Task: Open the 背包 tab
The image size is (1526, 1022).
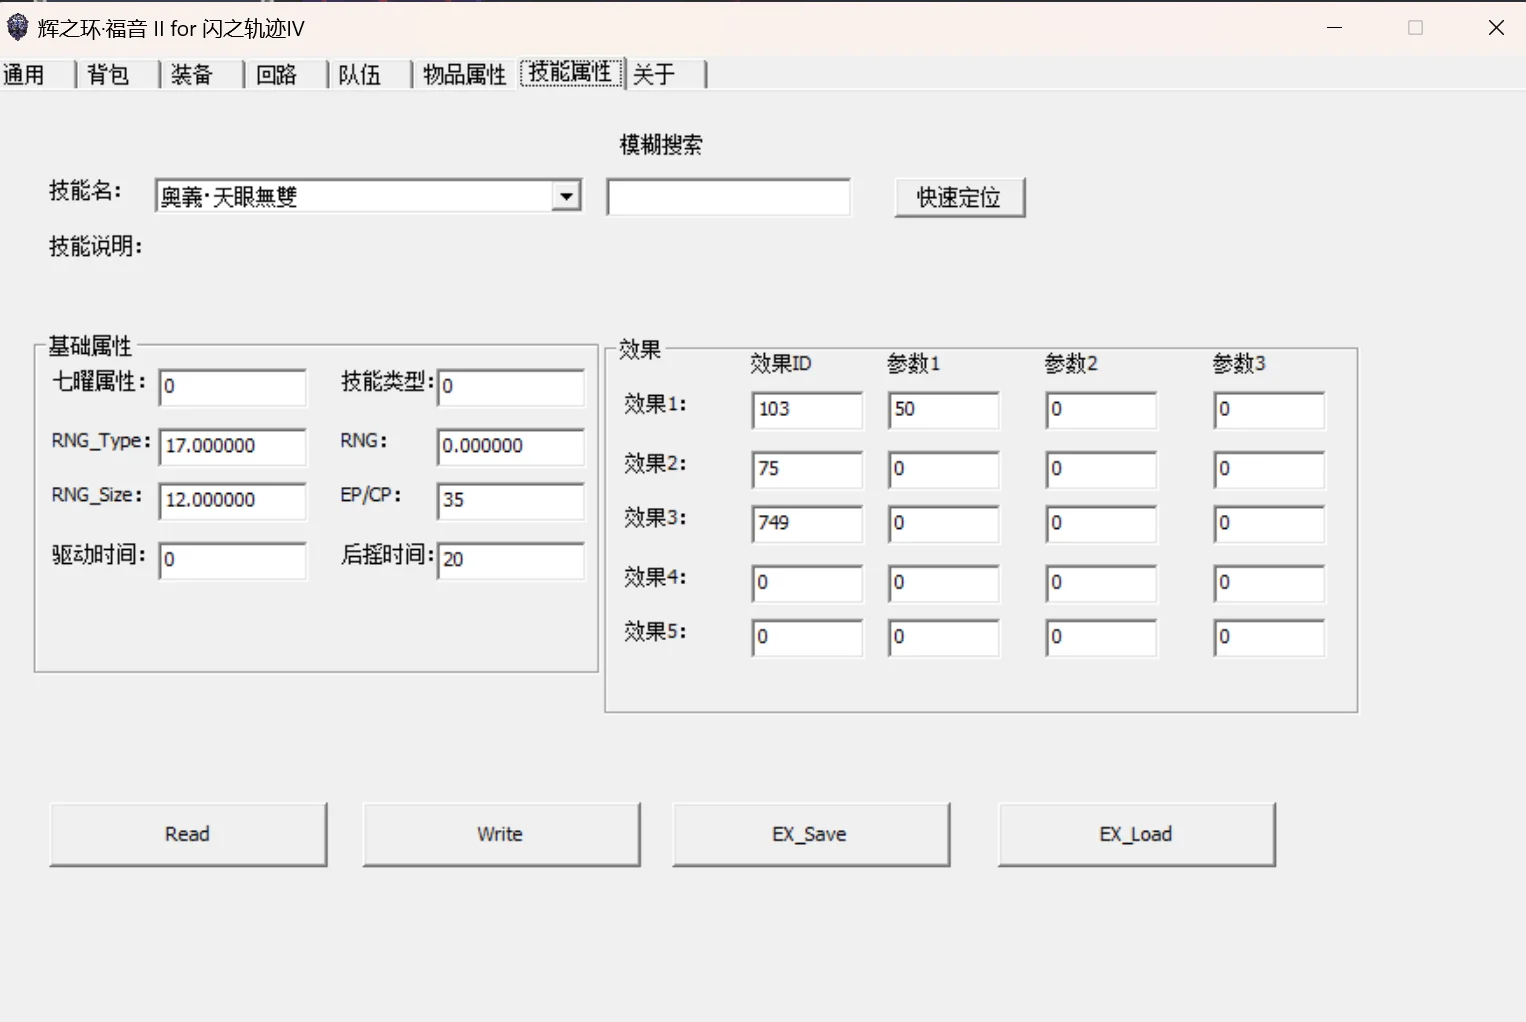Action: point(108,75)
